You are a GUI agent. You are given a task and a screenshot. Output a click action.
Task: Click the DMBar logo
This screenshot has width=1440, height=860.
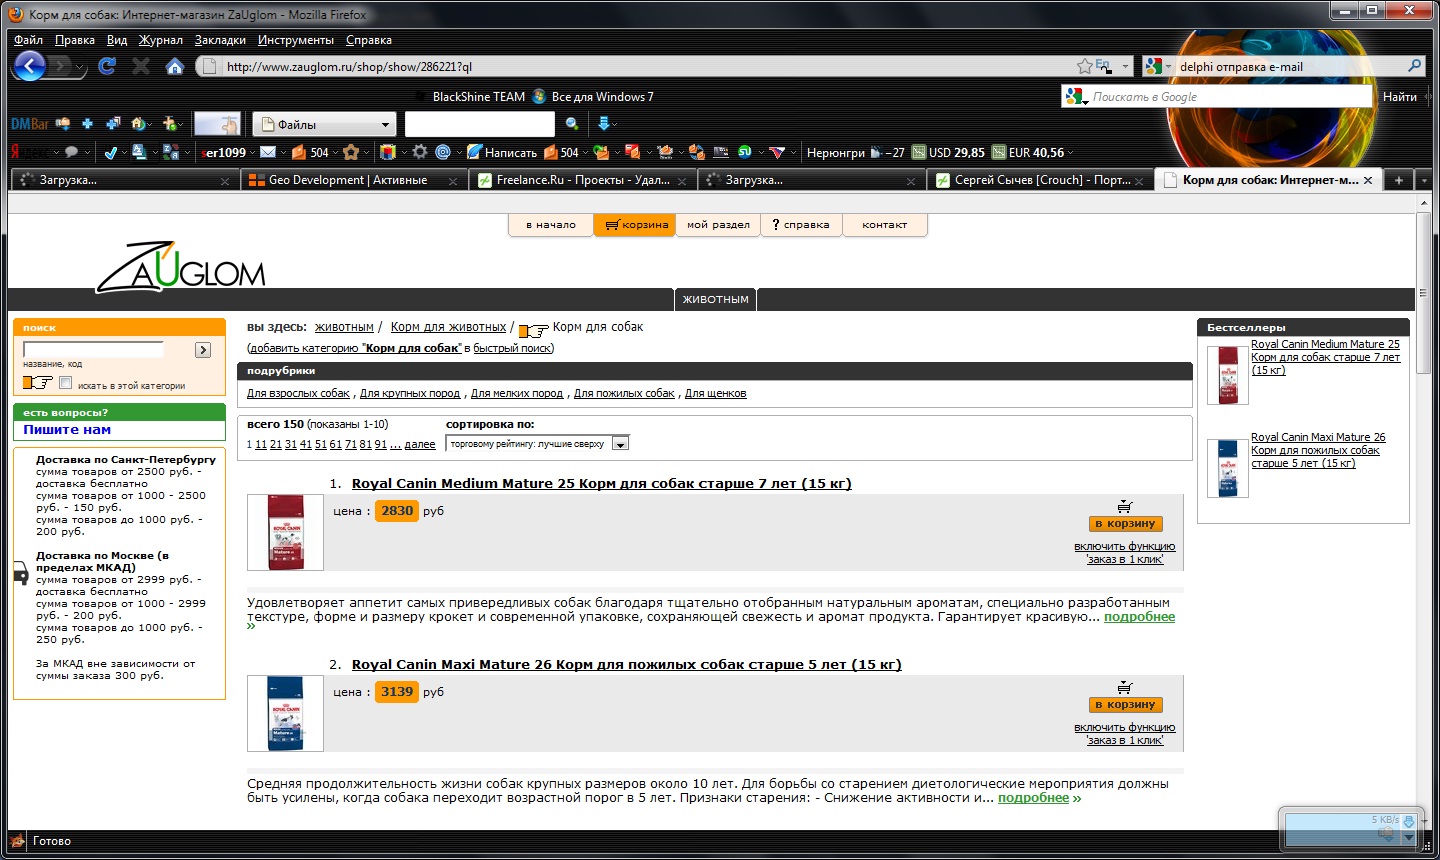point(29,124)
